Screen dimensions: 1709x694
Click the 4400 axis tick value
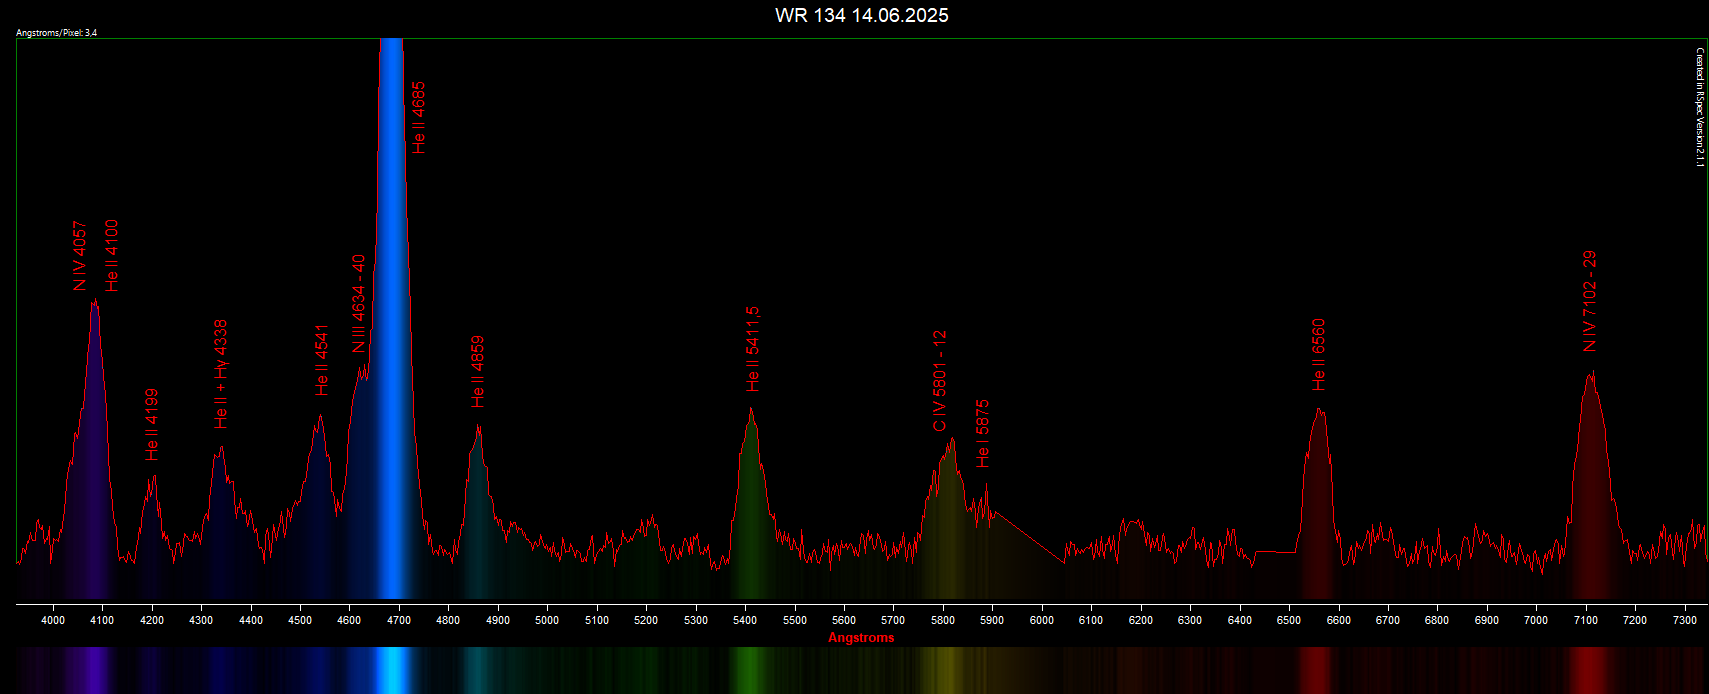coord(251,620)
